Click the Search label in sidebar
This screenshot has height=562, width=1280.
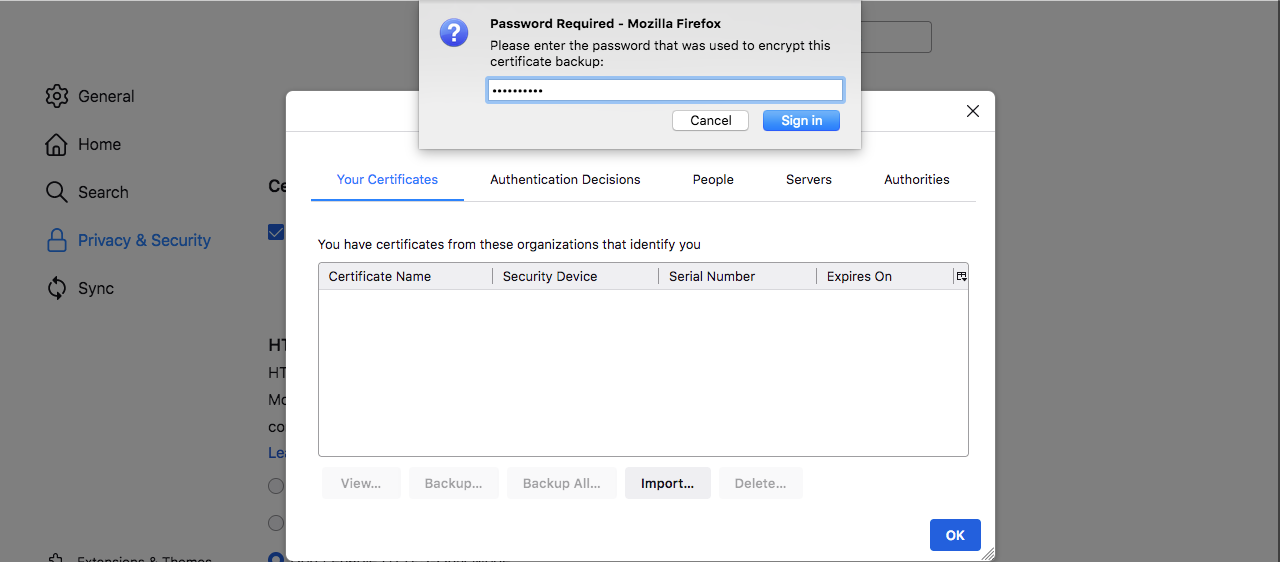[x=103, y=192]
